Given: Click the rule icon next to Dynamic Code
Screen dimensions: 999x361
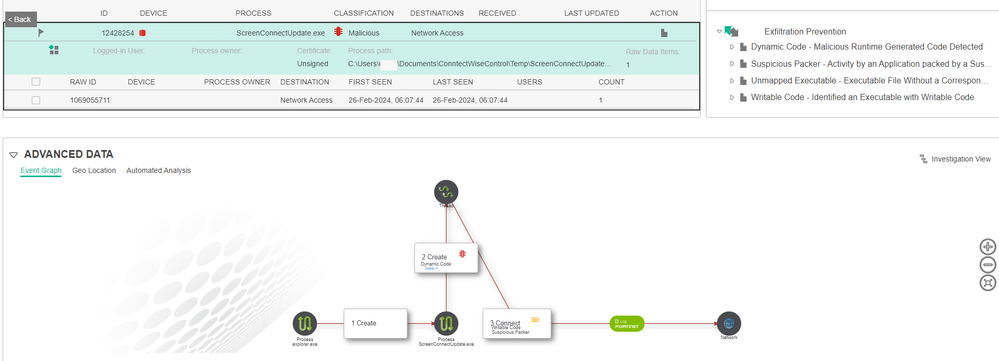Looking at the screenshot, I should click(743, 47).
